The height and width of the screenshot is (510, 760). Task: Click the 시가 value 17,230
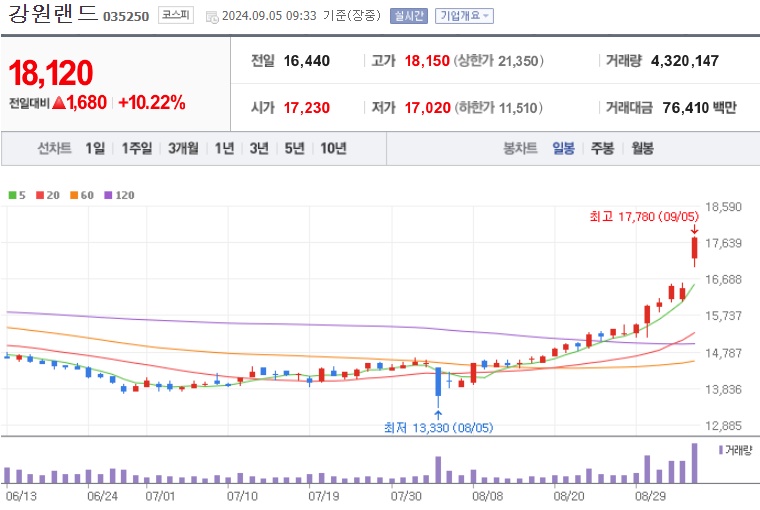306,108
